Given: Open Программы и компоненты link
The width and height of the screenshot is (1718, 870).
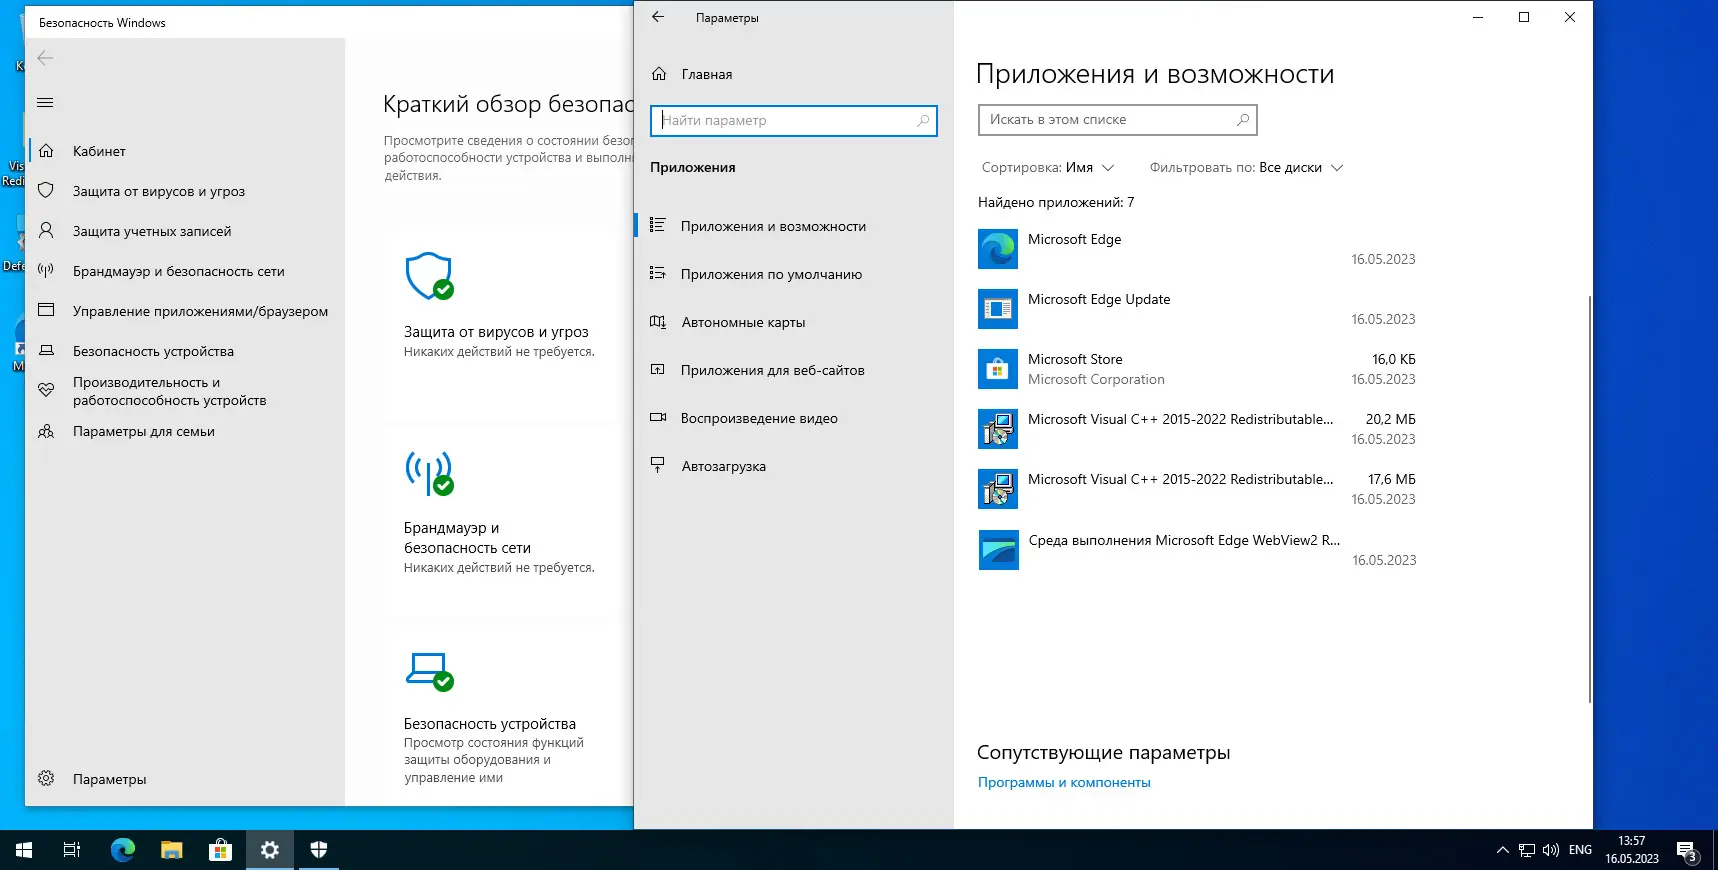Looking at the screenshot, I should [x=1064, y=783].
